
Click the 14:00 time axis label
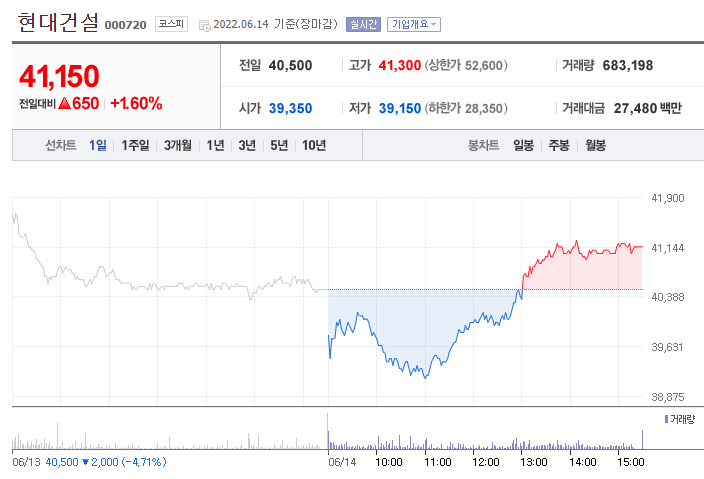(x=583, y=462)
